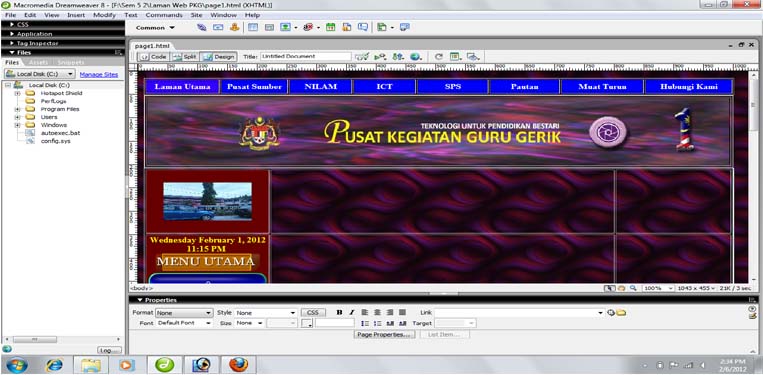763x375 pixels.
Task: Open the Manage Sites link
Action: 99,75
